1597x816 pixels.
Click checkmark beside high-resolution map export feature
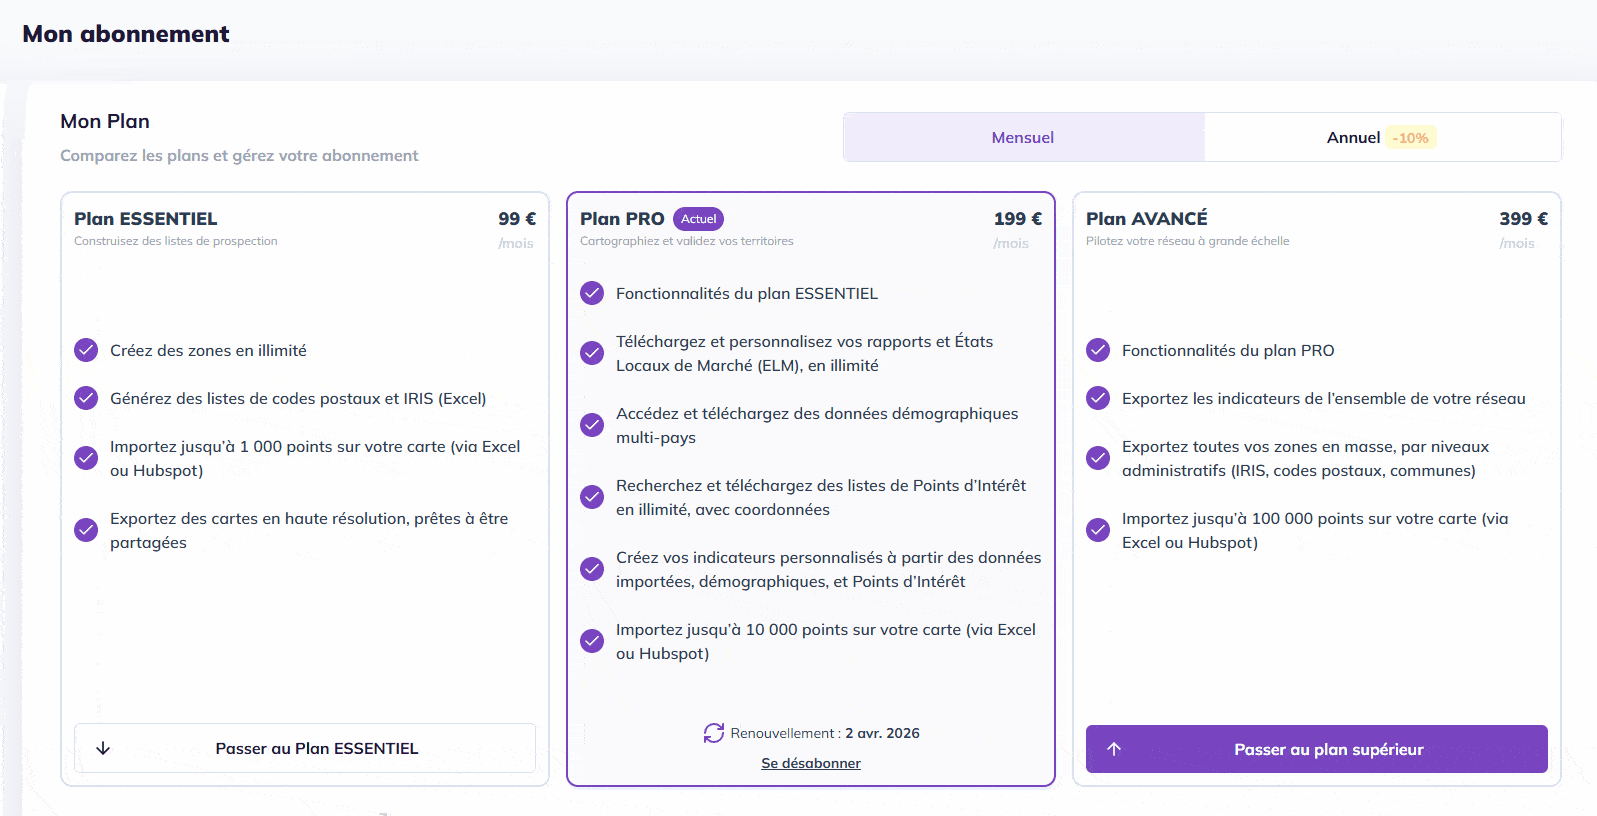point(86,530)
